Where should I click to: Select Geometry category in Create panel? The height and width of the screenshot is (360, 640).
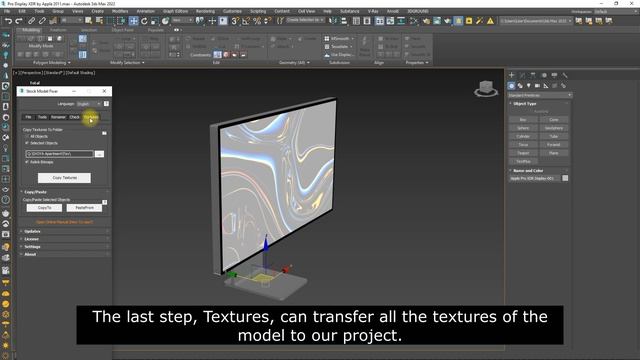511,86
